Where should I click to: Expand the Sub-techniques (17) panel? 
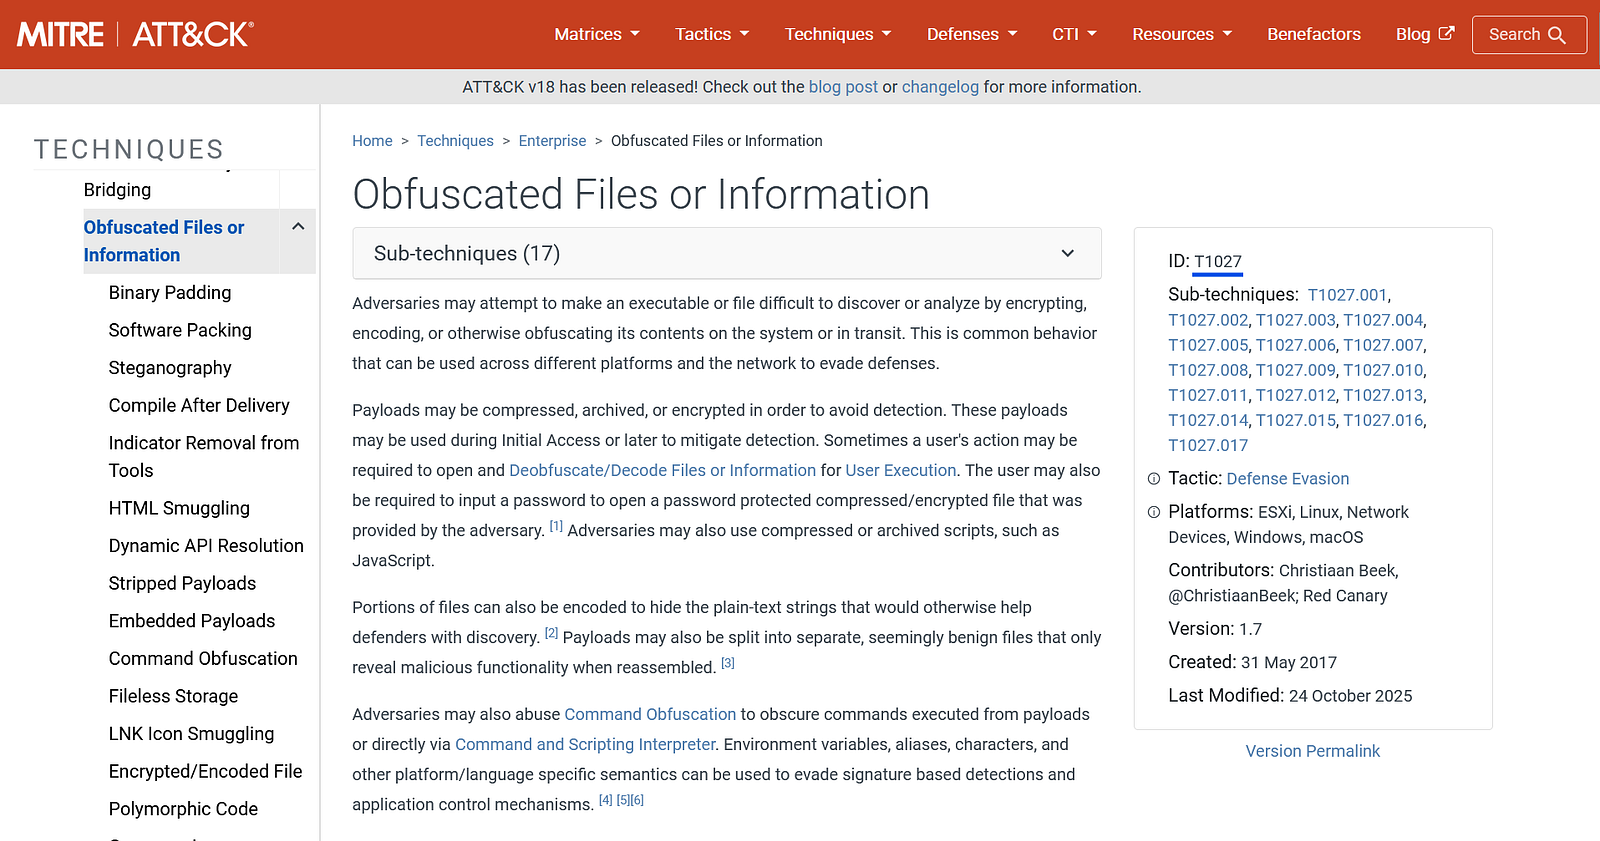pyautogui.click(x=727, y=253)
